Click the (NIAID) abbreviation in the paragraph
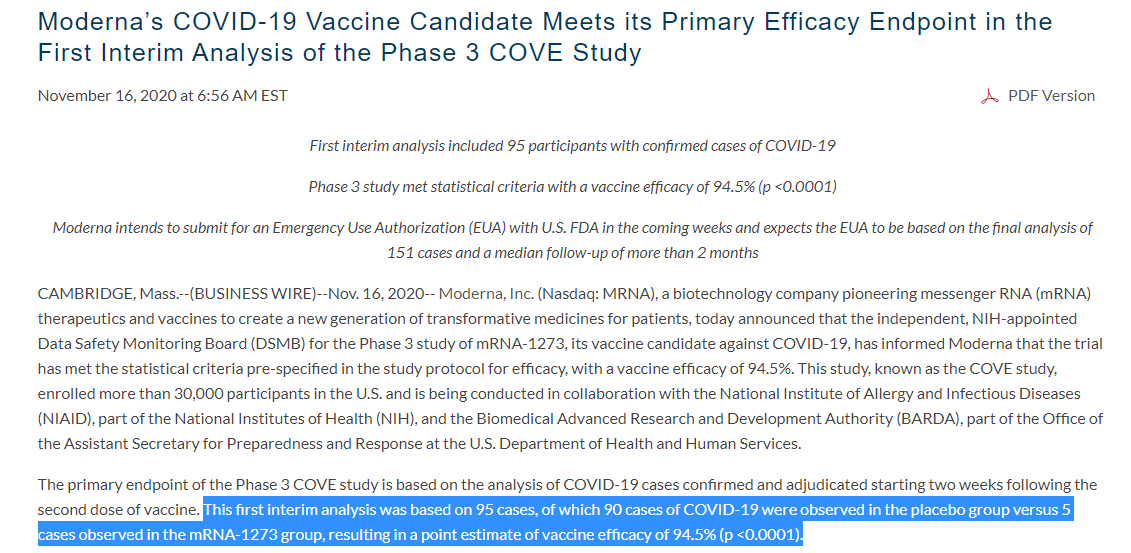This screenshot has height=553, width=1131. point(67,419)
